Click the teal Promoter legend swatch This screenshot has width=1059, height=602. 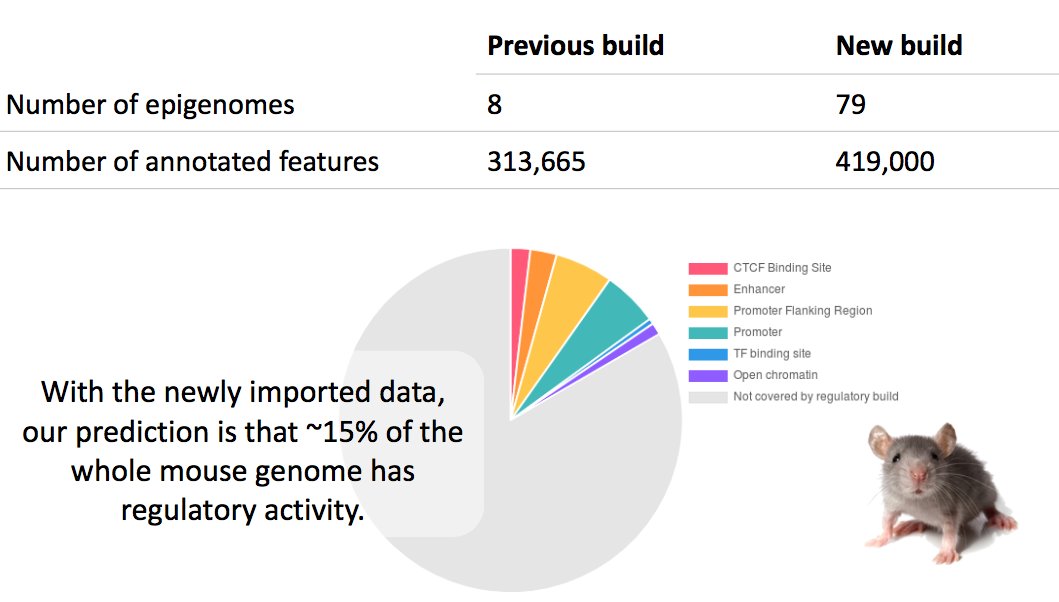point(708,332)
